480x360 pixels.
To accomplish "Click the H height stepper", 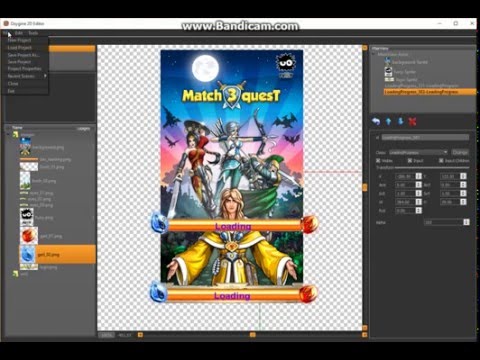I will (463, 202).
